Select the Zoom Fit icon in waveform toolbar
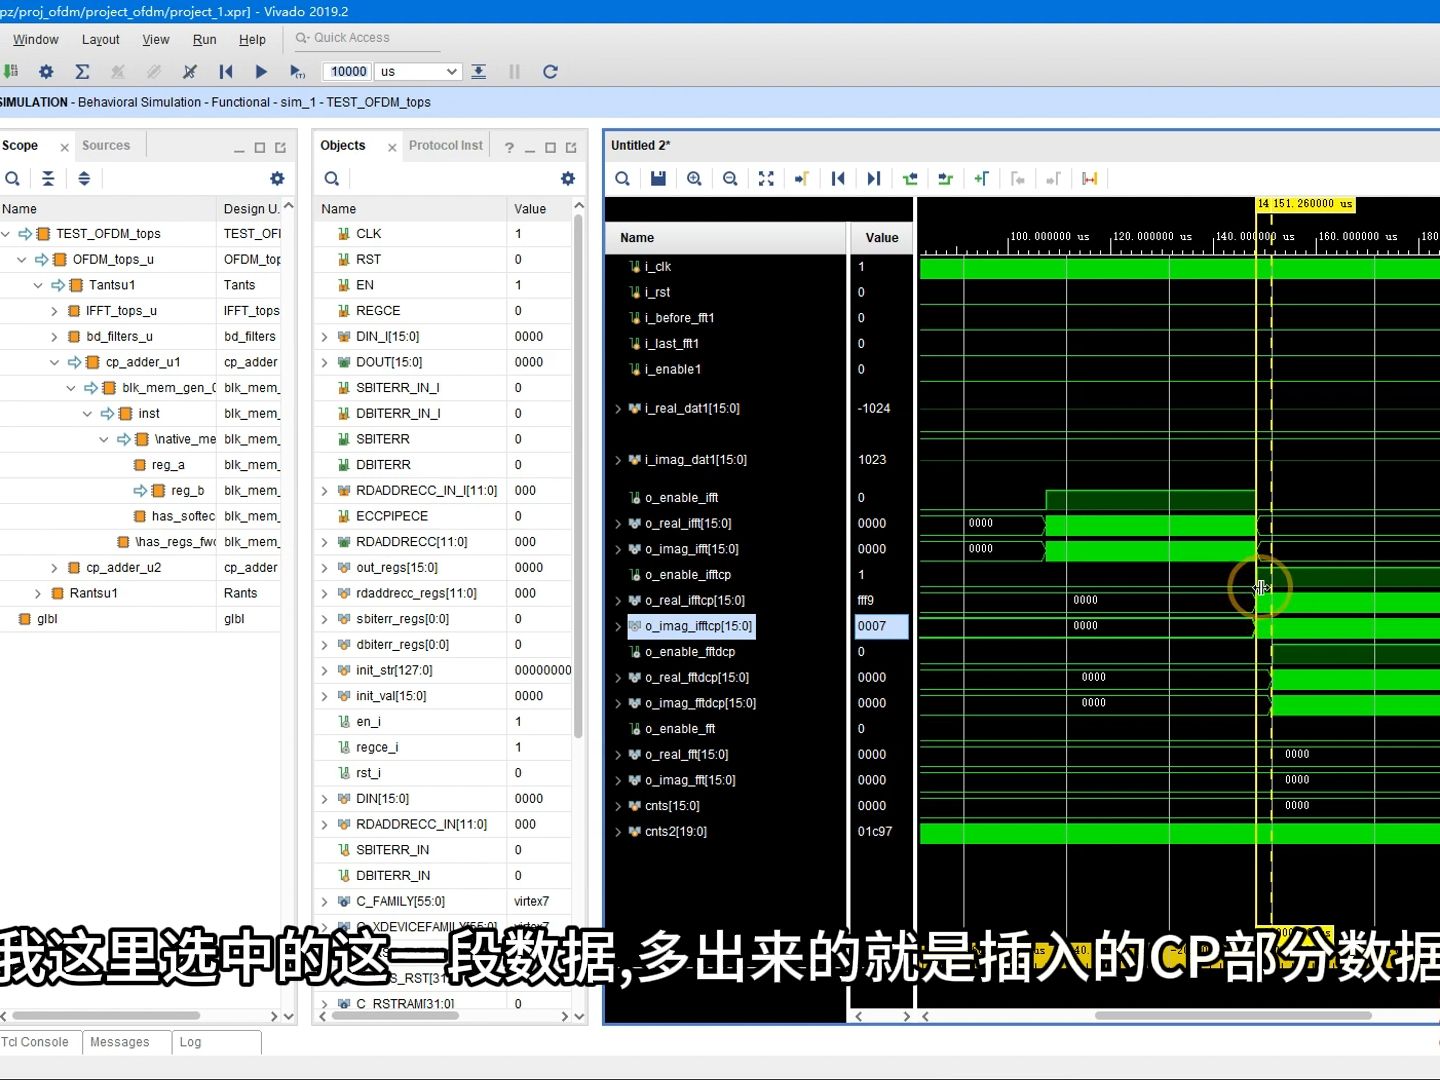1440x1080 pixels. [x=766, y=178]
